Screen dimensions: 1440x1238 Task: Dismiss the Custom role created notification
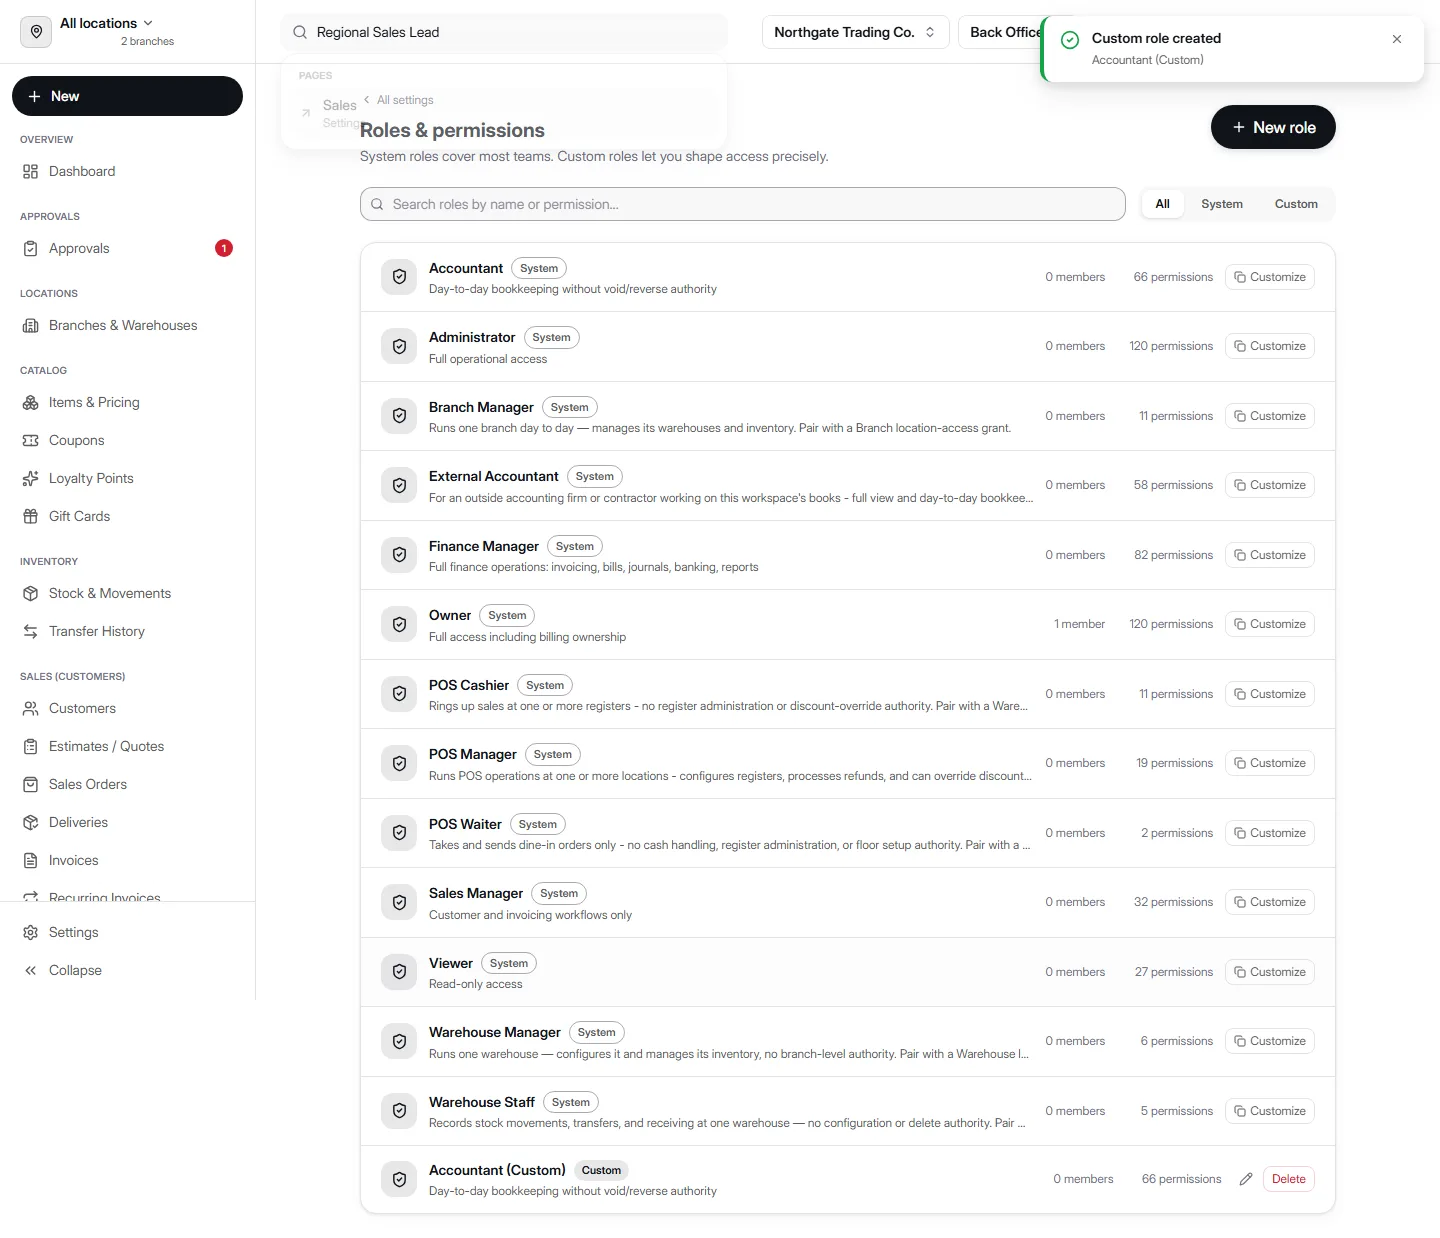[x=1397, y=39]
